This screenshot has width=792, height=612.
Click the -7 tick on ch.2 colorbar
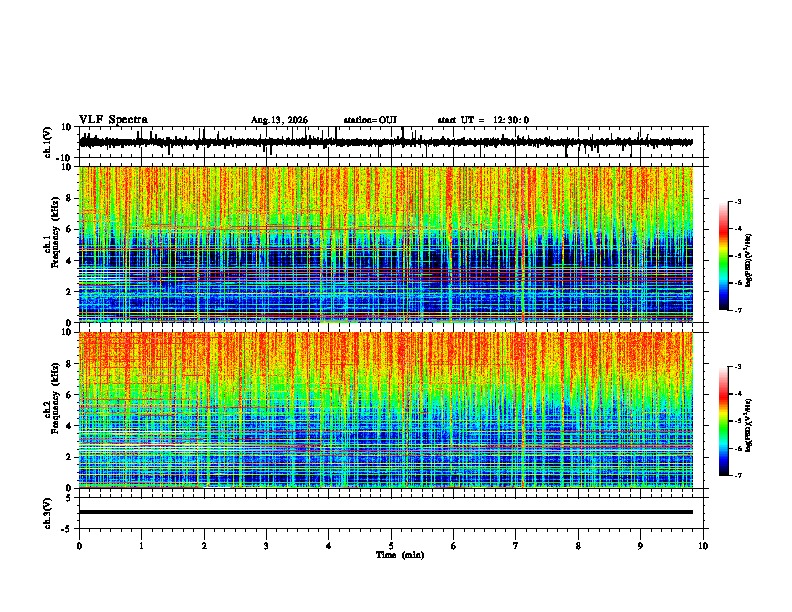click(x=737, y=475)
